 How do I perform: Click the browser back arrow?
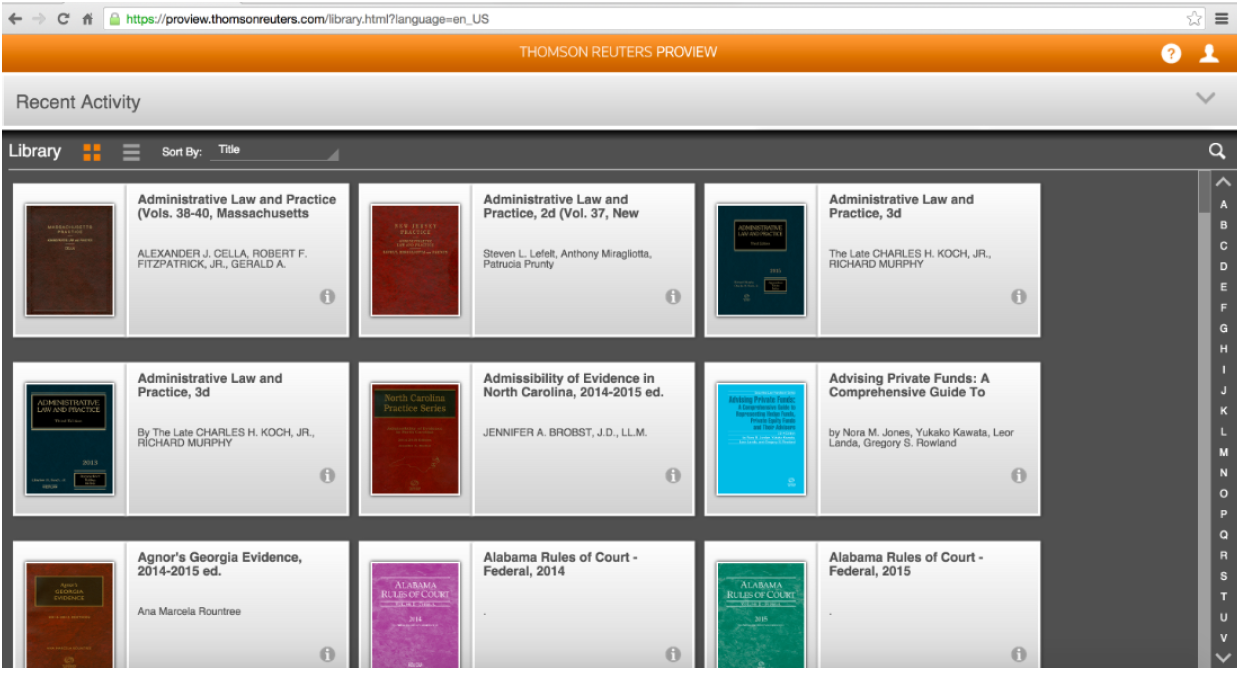(x=15, y=18)
